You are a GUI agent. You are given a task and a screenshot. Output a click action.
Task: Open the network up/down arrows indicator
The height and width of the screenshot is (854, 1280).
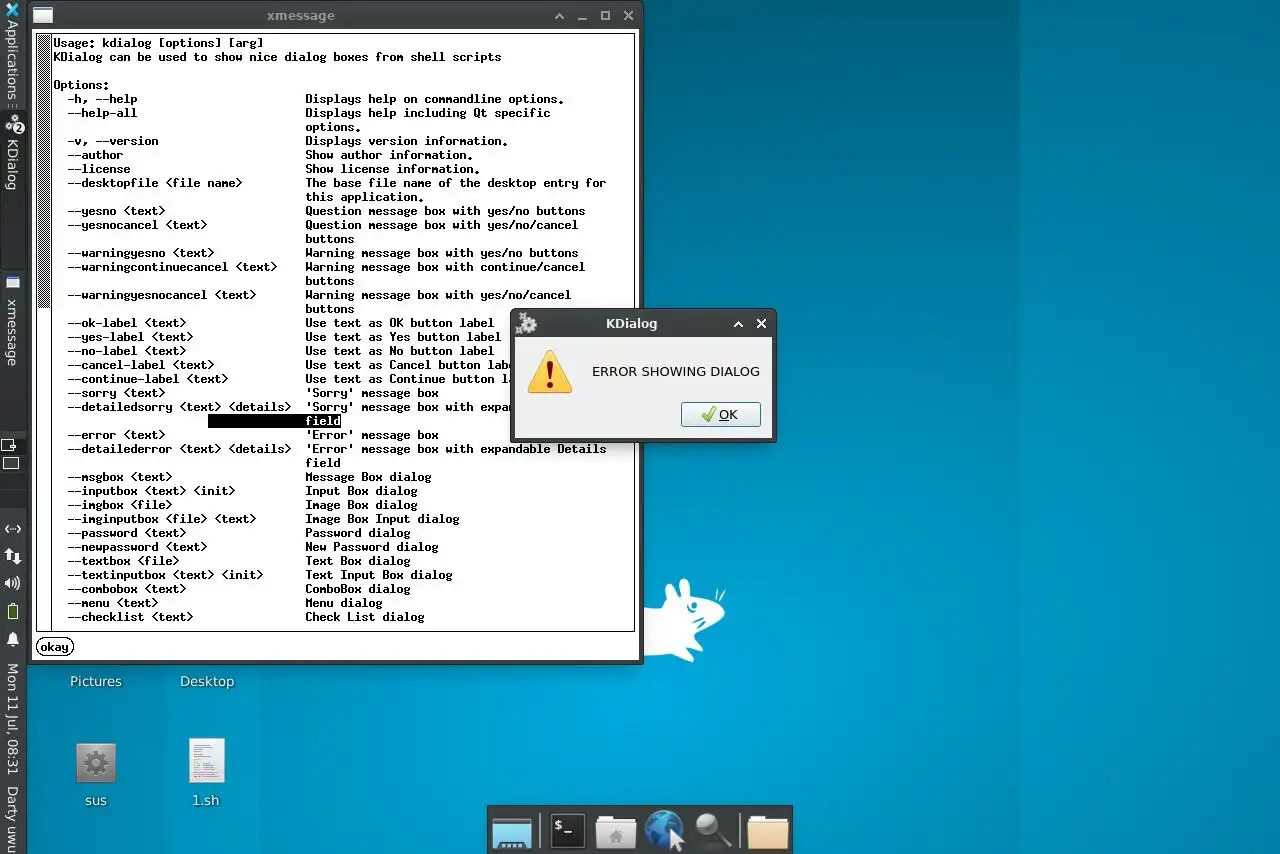point(13,555)
